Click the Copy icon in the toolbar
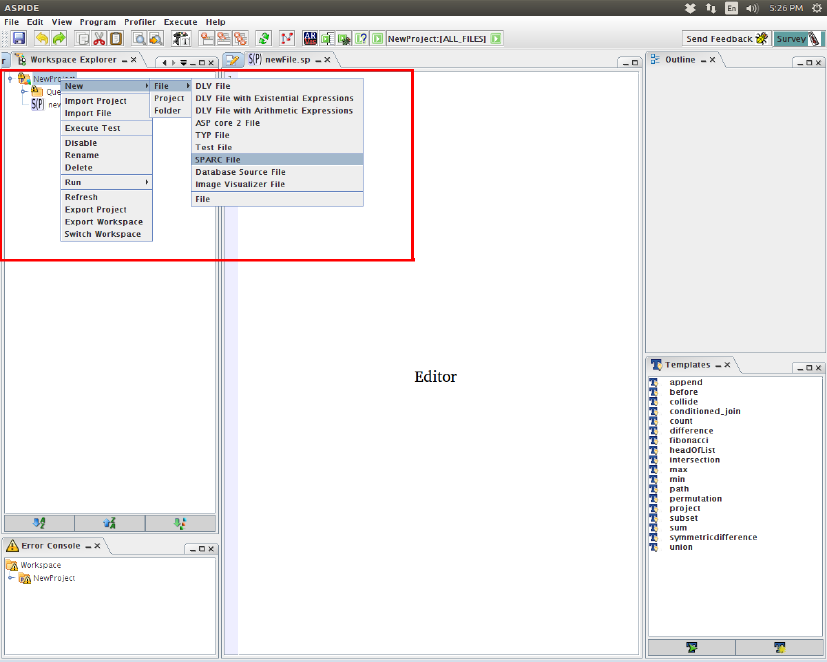 (x=82, y=39)
